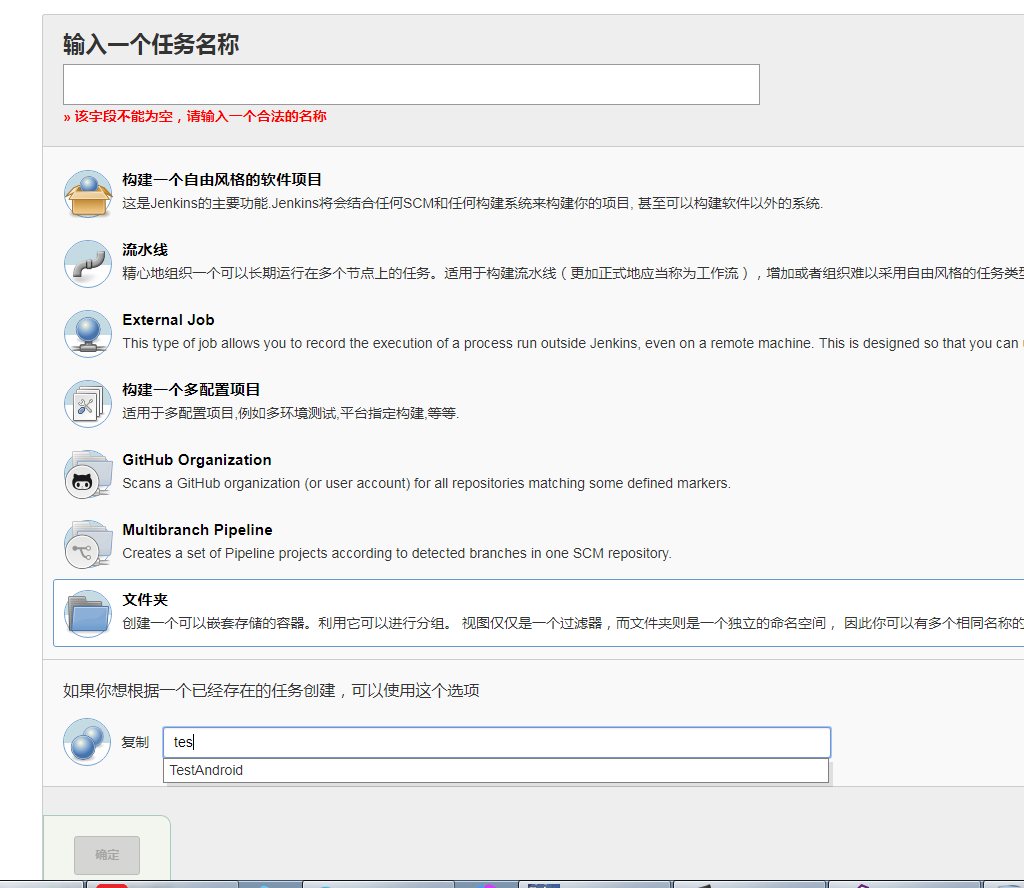Click the 如果你想根据一个已经存在的任务创建 hint text

click(271, 690)
